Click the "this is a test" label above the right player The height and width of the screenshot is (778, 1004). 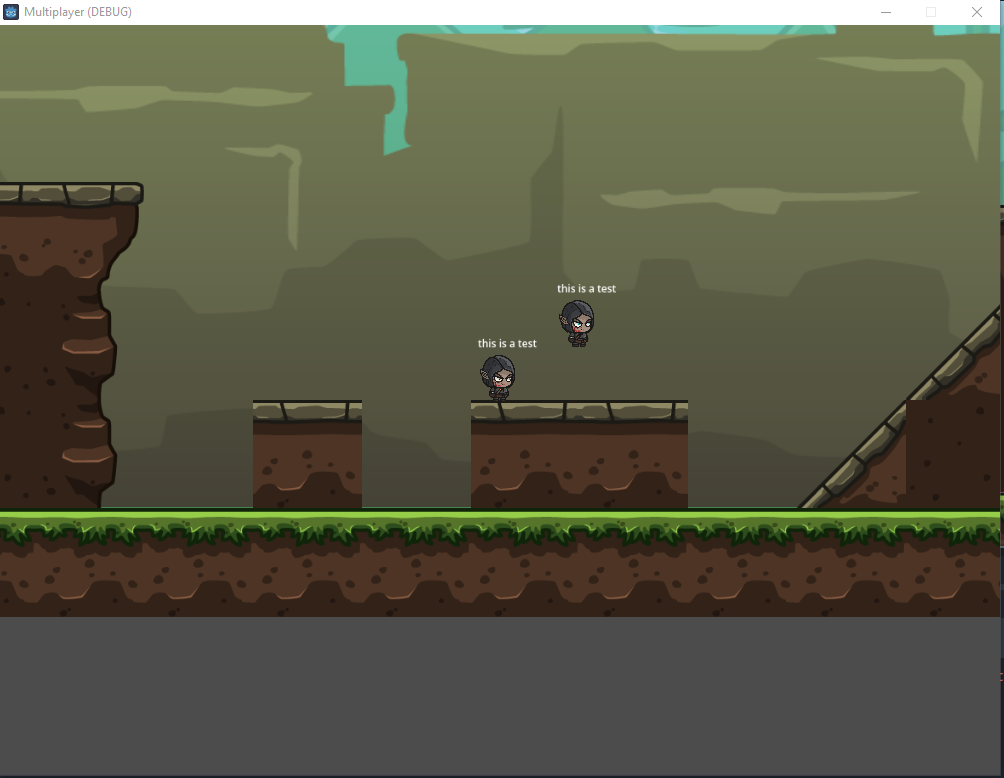587,288
